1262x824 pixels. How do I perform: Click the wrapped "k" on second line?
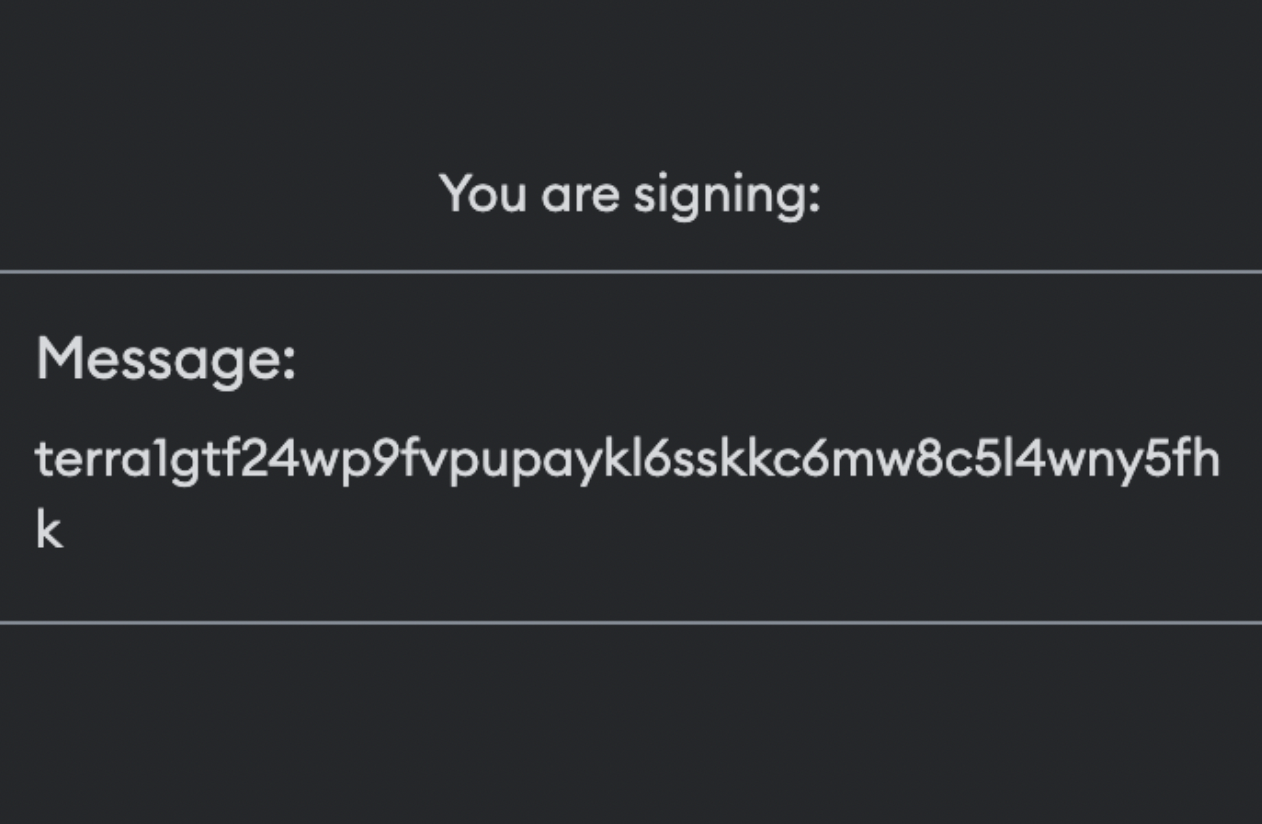tap(49, 531)
